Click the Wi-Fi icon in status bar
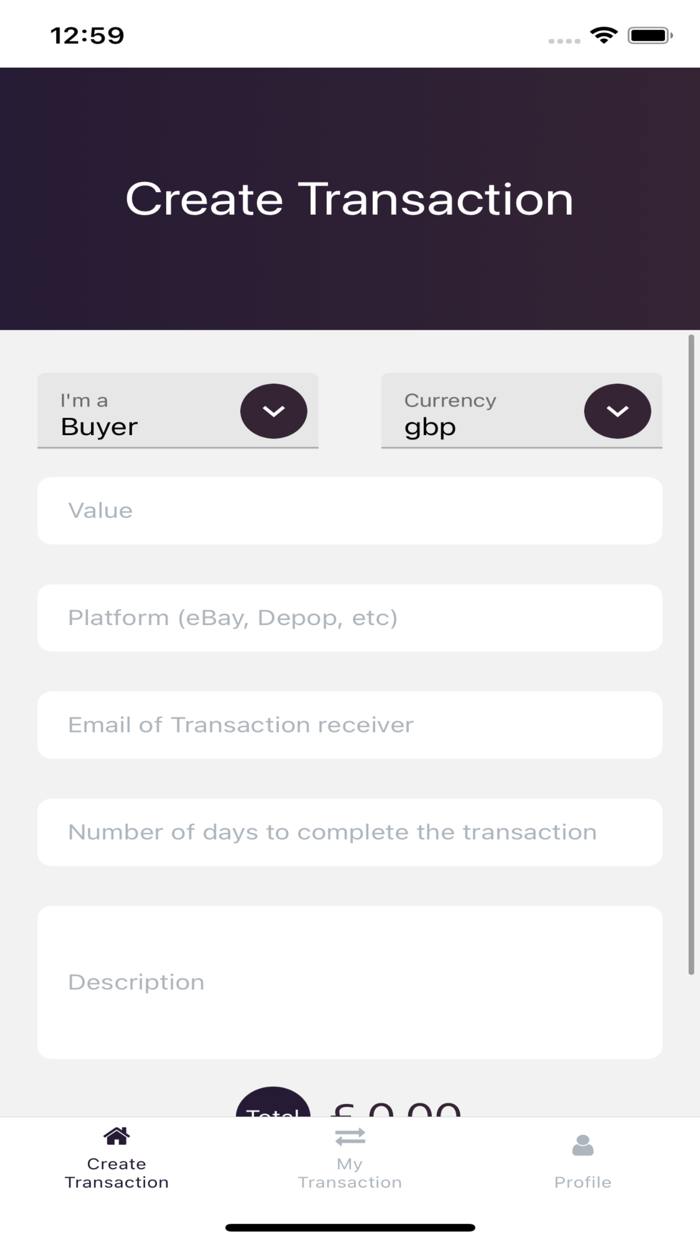 [604, 36]
